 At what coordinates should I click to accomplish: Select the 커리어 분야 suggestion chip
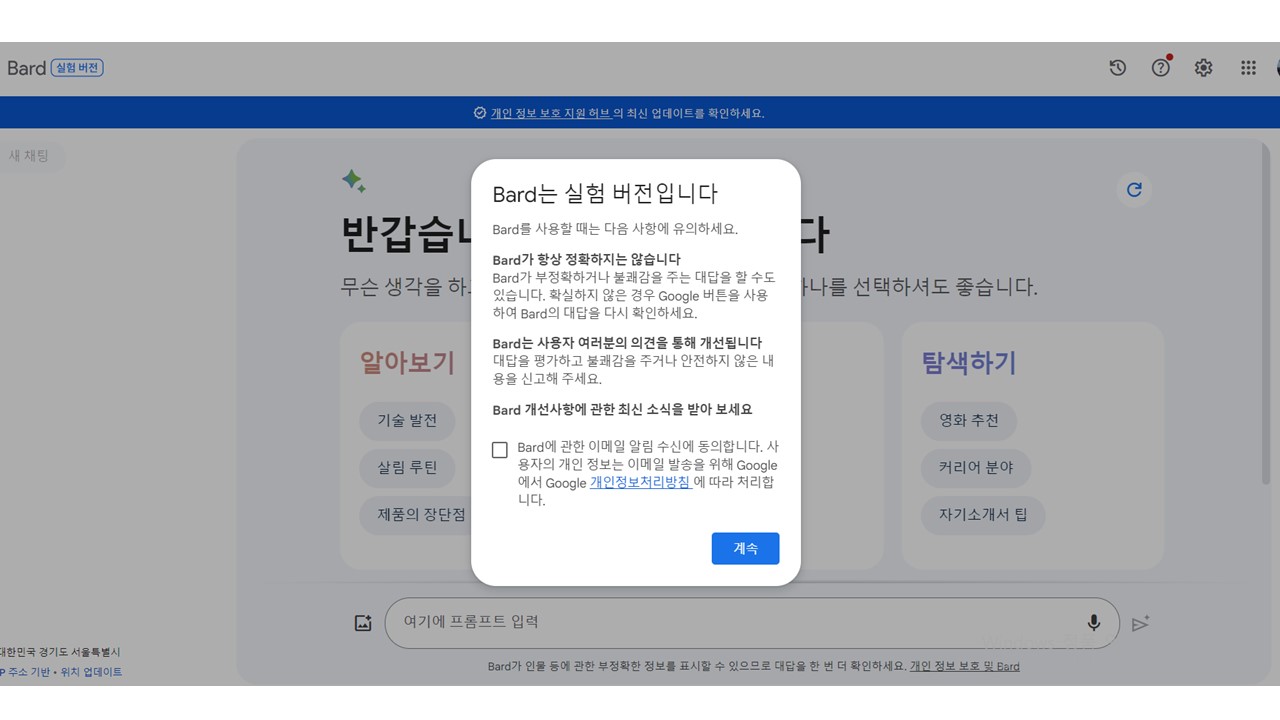pyautogui.click(x=976, y=467)
